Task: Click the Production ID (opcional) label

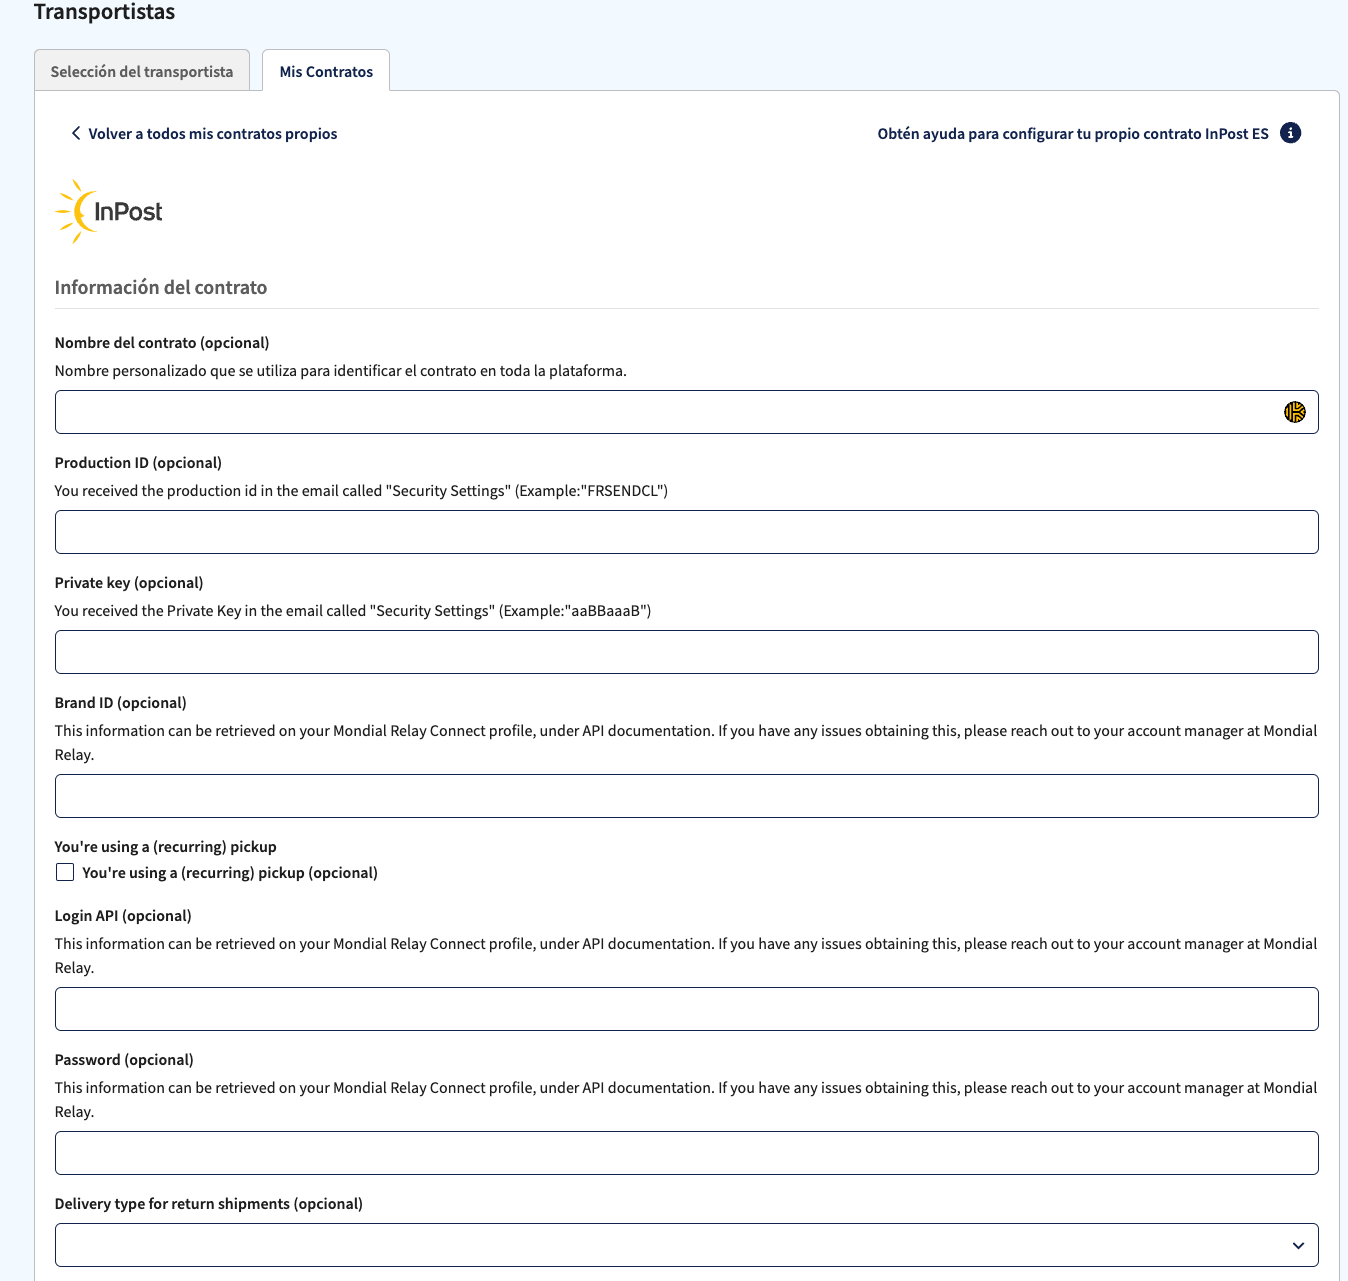Action: 138,462
